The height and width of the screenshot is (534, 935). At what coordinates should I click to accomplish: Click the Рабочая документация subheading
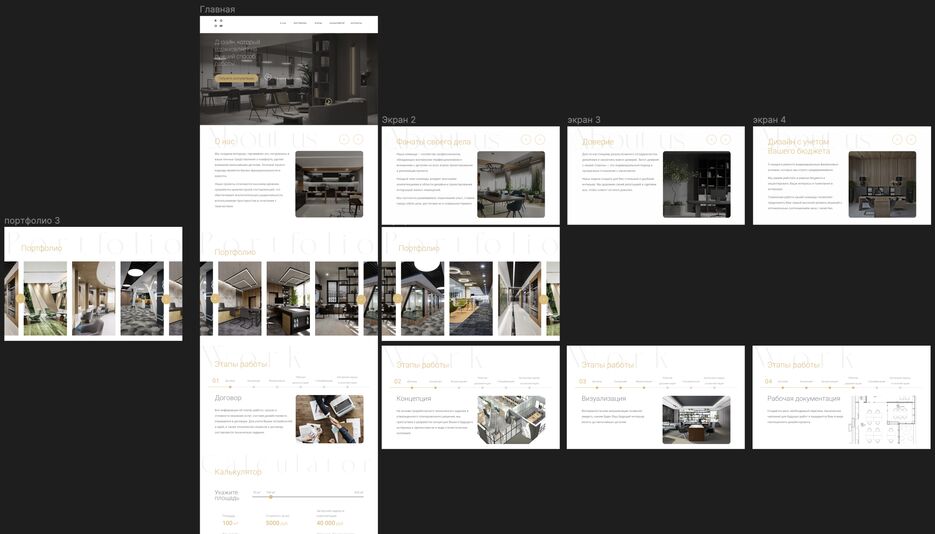click(x=803, y=398)
